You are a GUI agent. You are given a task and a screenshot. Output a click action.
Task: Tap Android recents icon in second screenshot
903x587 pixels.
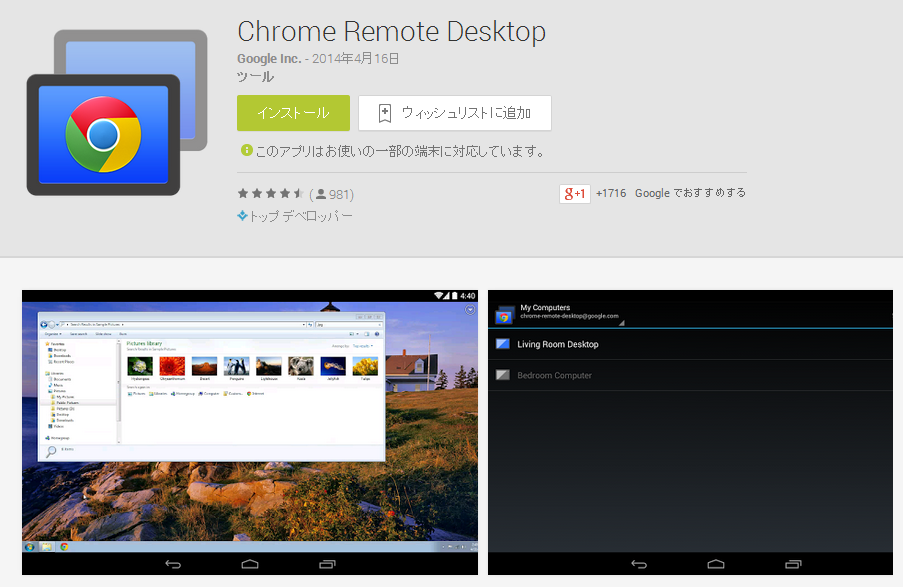click(x=793, y=564)
